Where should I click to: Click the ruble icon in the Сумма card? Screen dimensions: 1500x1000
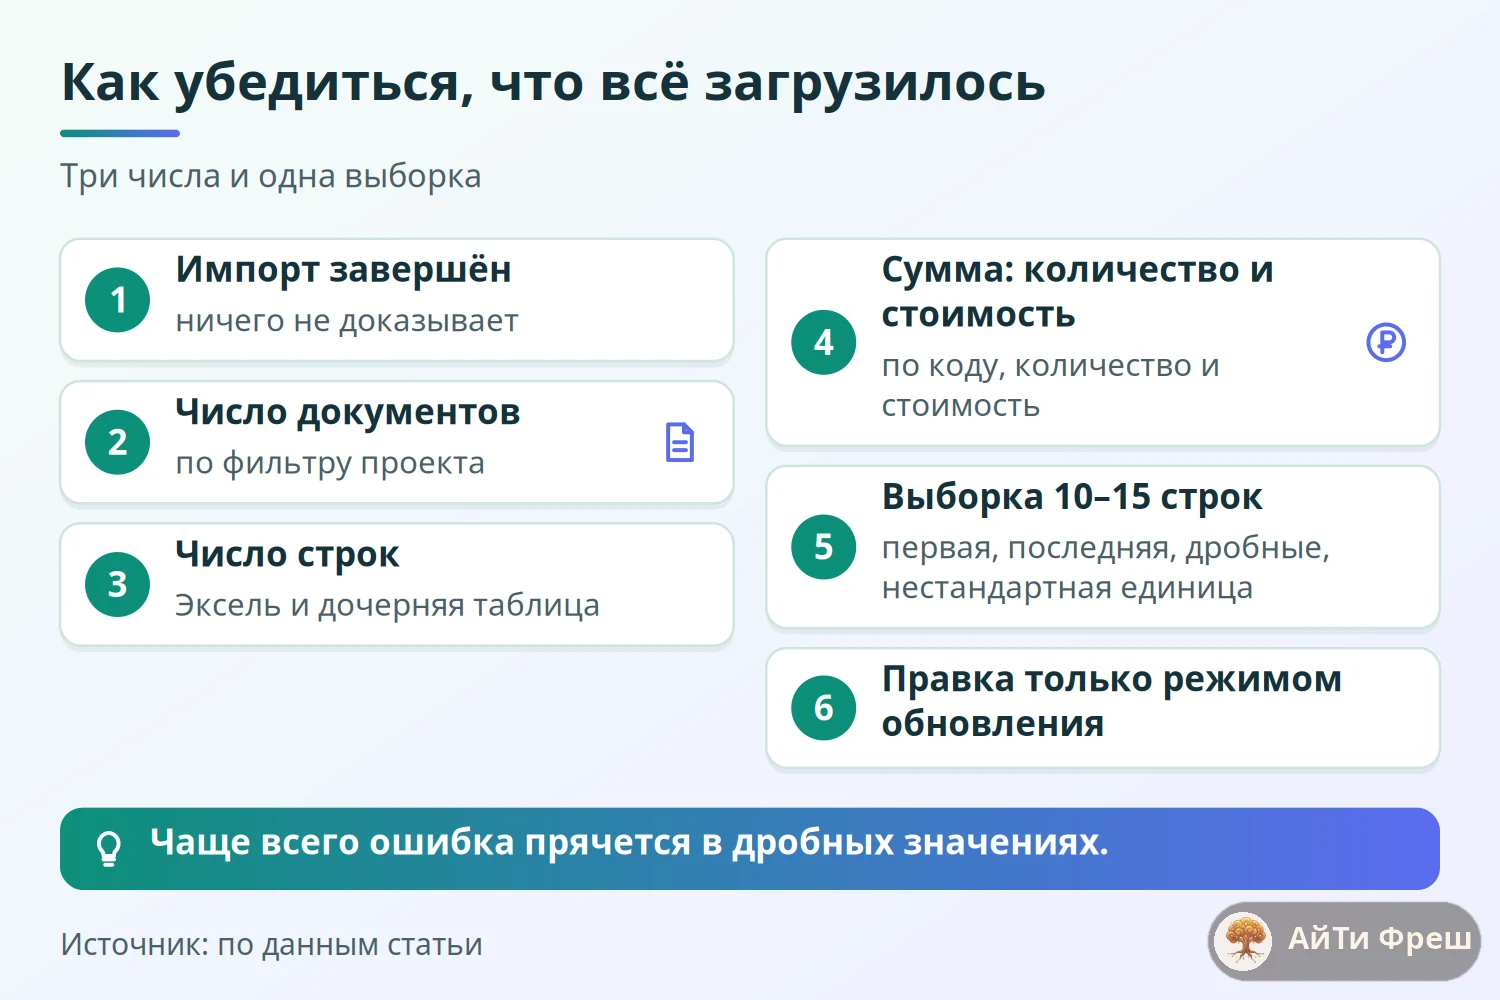coord(1386,342)
